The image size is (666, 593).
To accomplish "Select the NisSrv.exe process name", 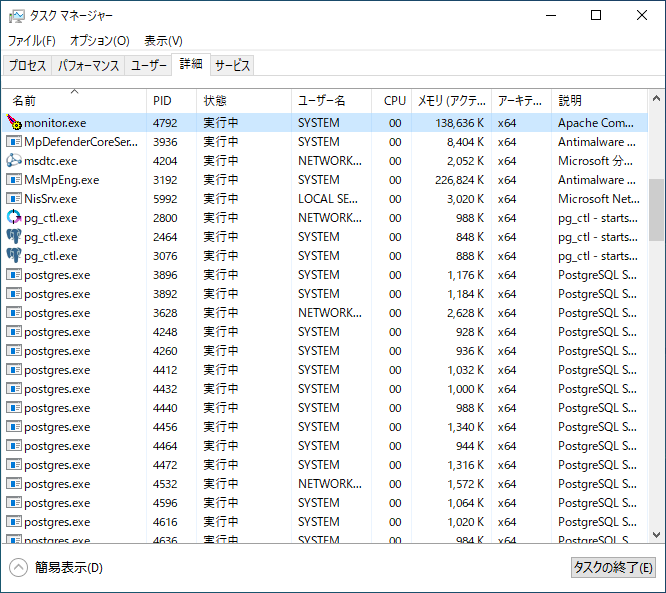I will pos(51,199).
